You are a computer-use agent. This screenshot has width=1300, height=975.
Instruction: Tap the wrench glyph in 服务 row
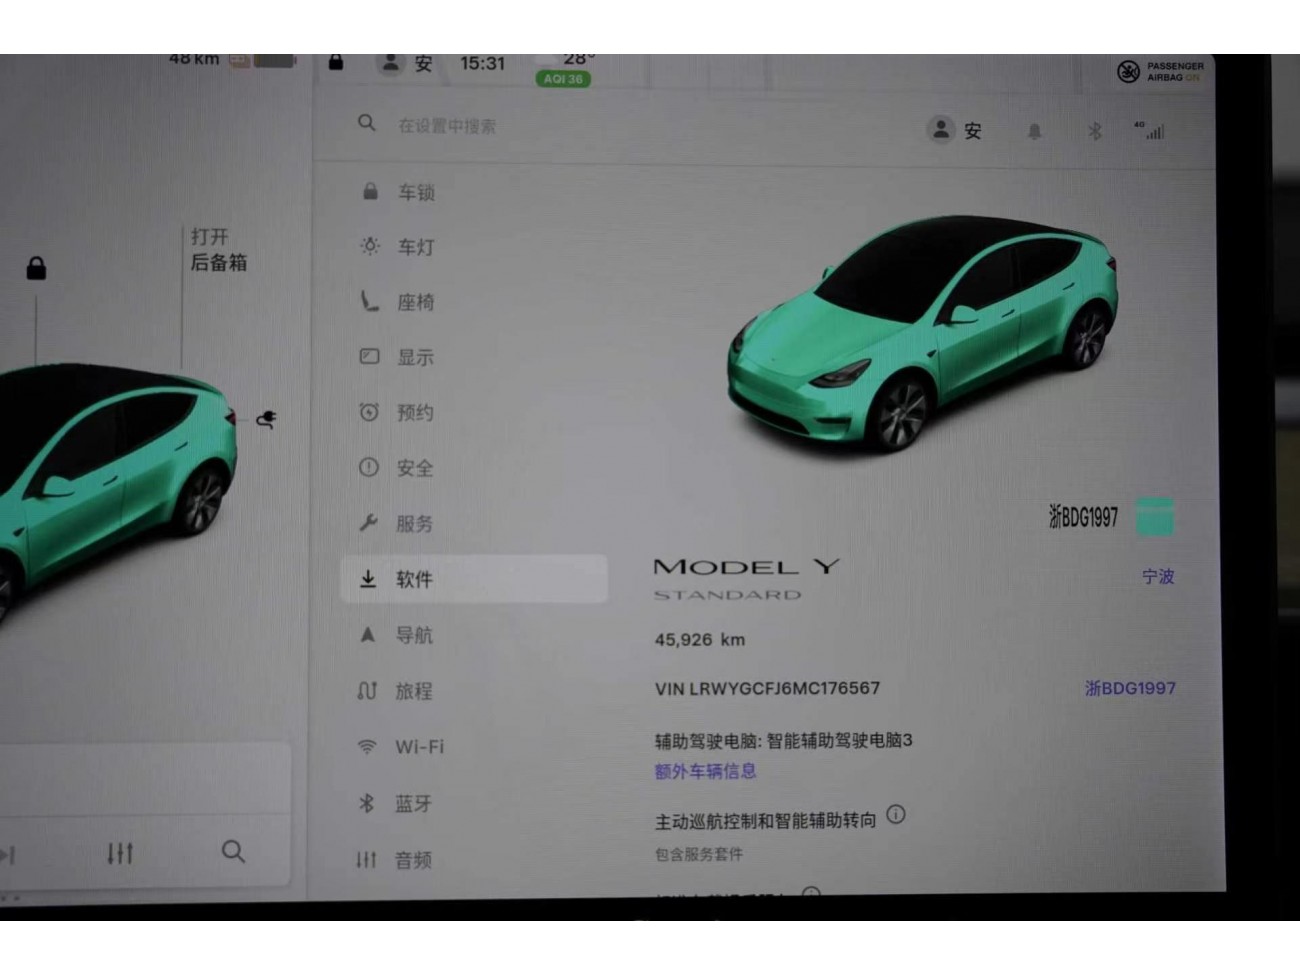(x=368, y=522)
